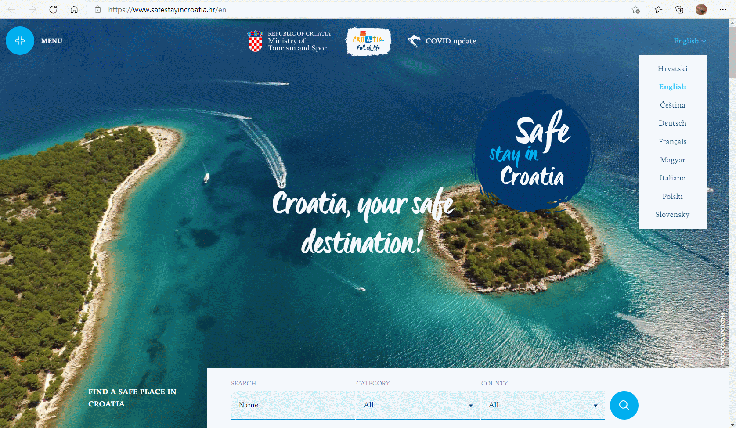This screenshot has height=428, width=736.
Task: Open the County dropdown
Action: pyautogui.click(x=543, y=405)
